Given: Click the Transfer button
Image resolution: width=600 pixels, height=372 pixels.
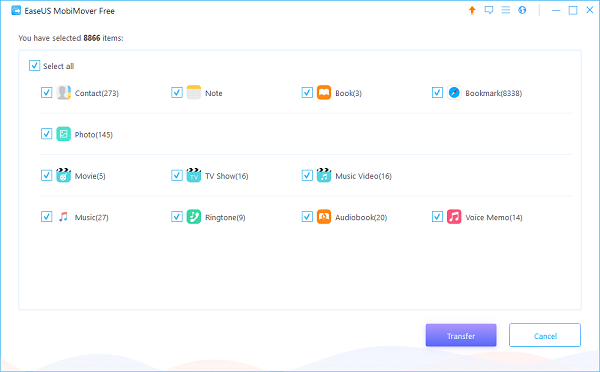Looking at the screenshot, I should [x=461, y=336].
